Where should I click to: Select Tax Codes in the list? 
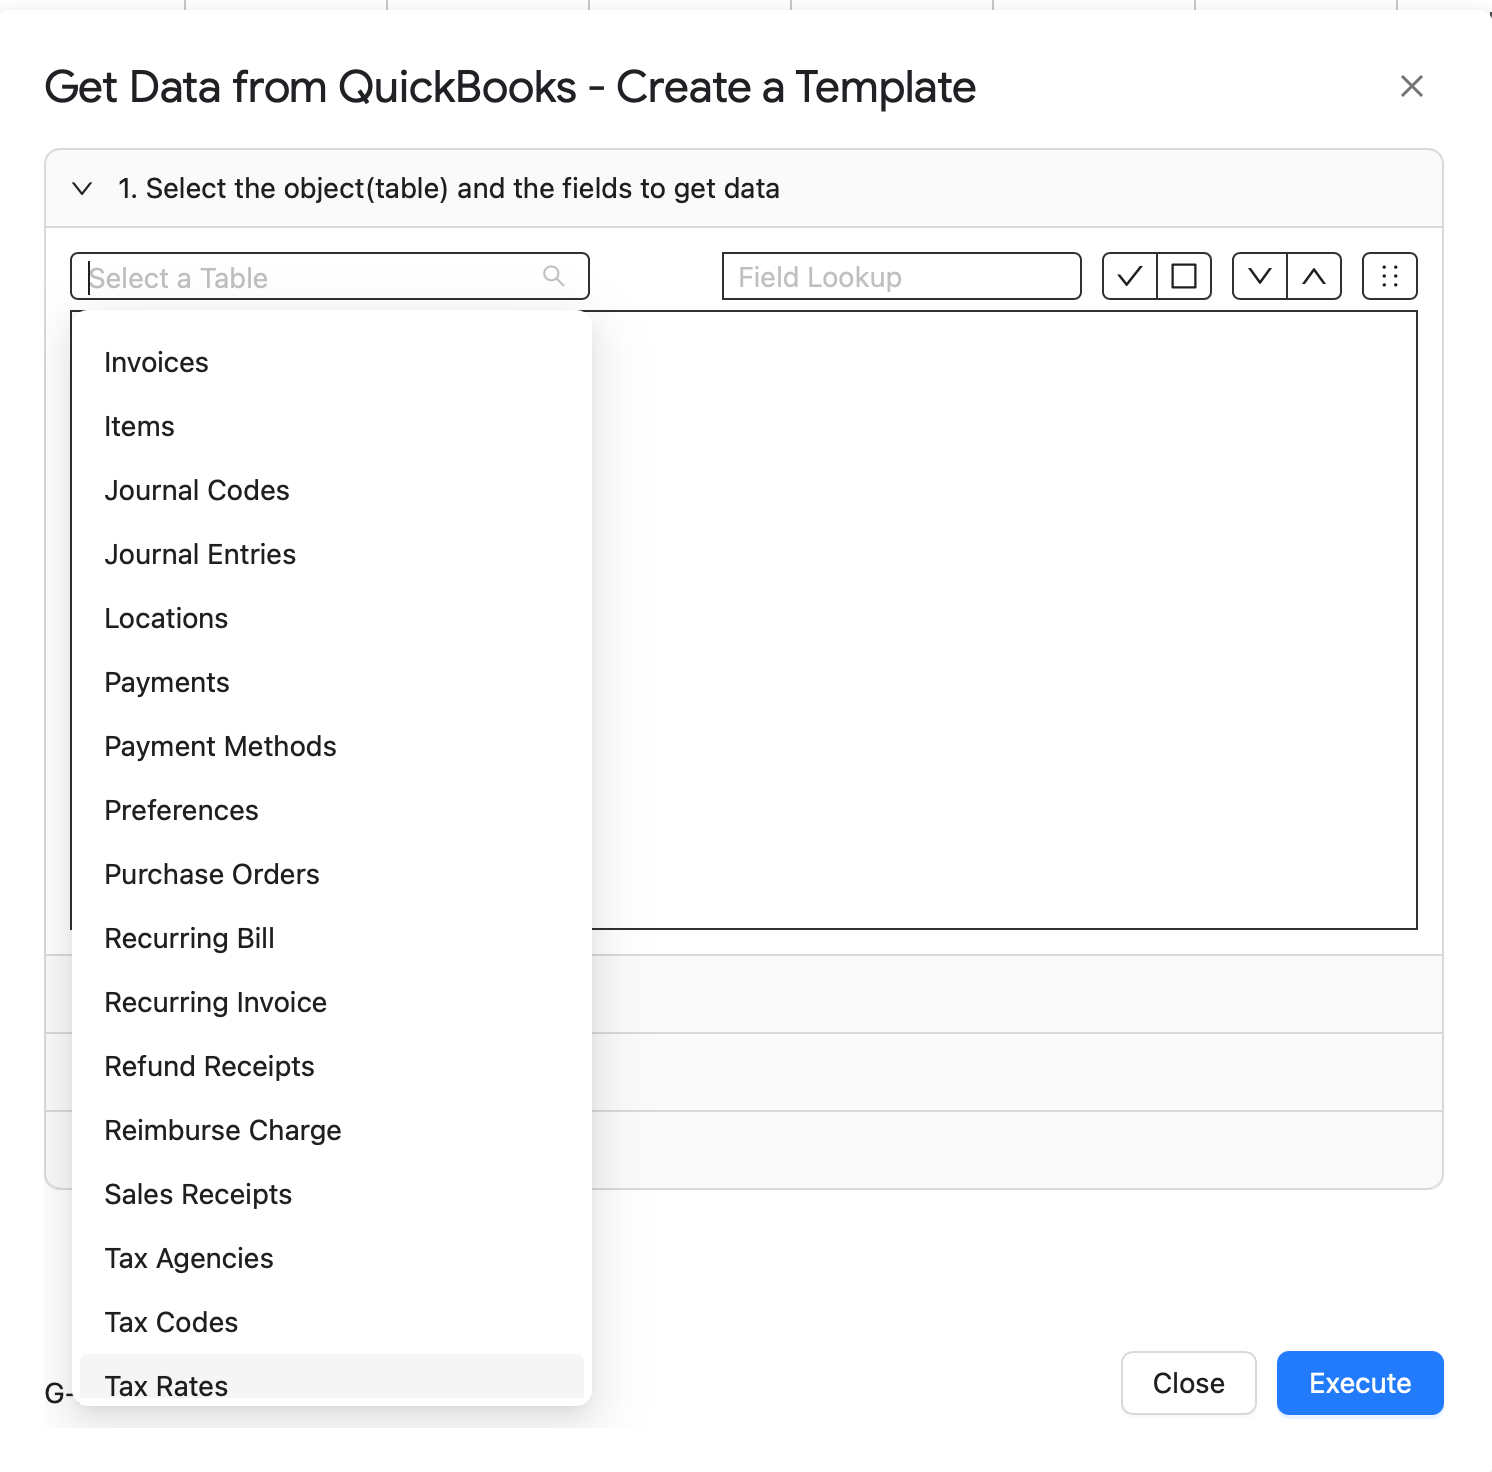(x=332, y=1322)
